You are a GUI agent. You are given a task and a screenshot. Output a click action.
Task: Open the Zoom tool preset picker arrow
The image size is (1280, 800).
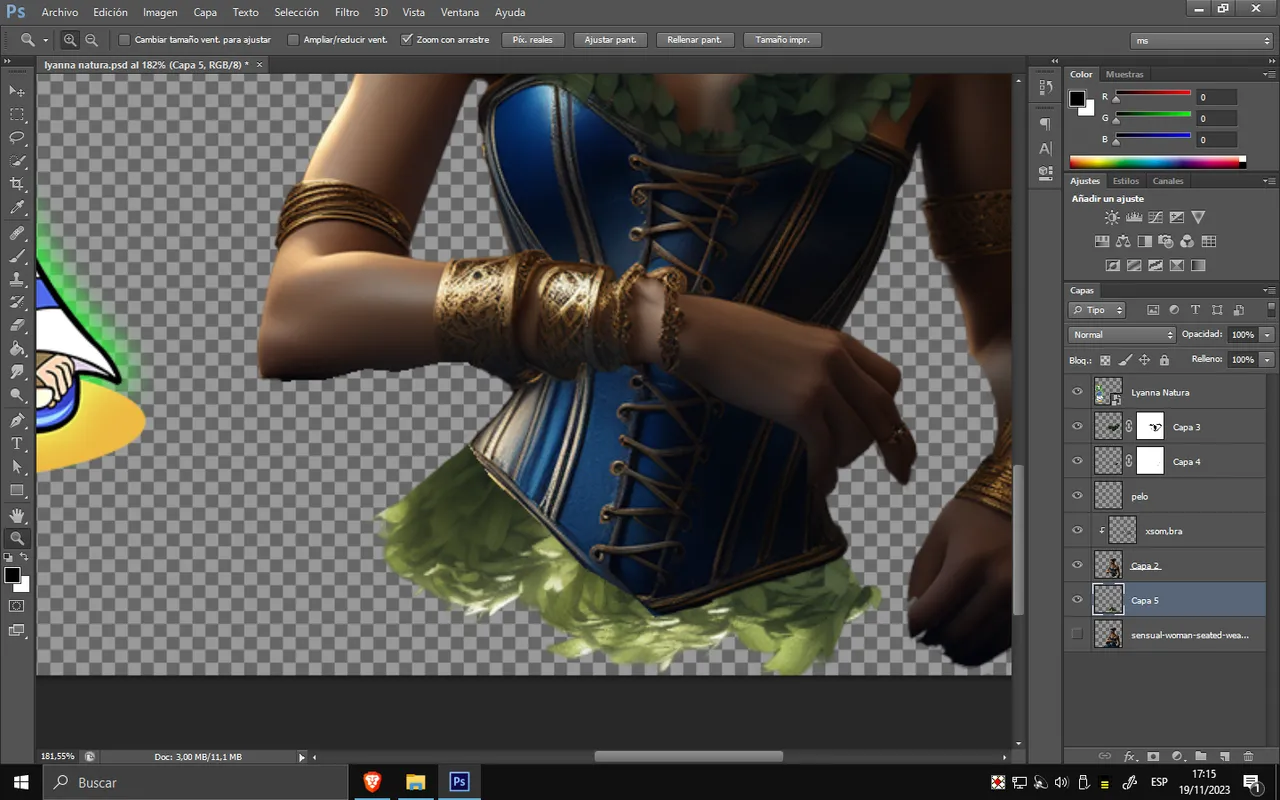(x=46, y=41)
